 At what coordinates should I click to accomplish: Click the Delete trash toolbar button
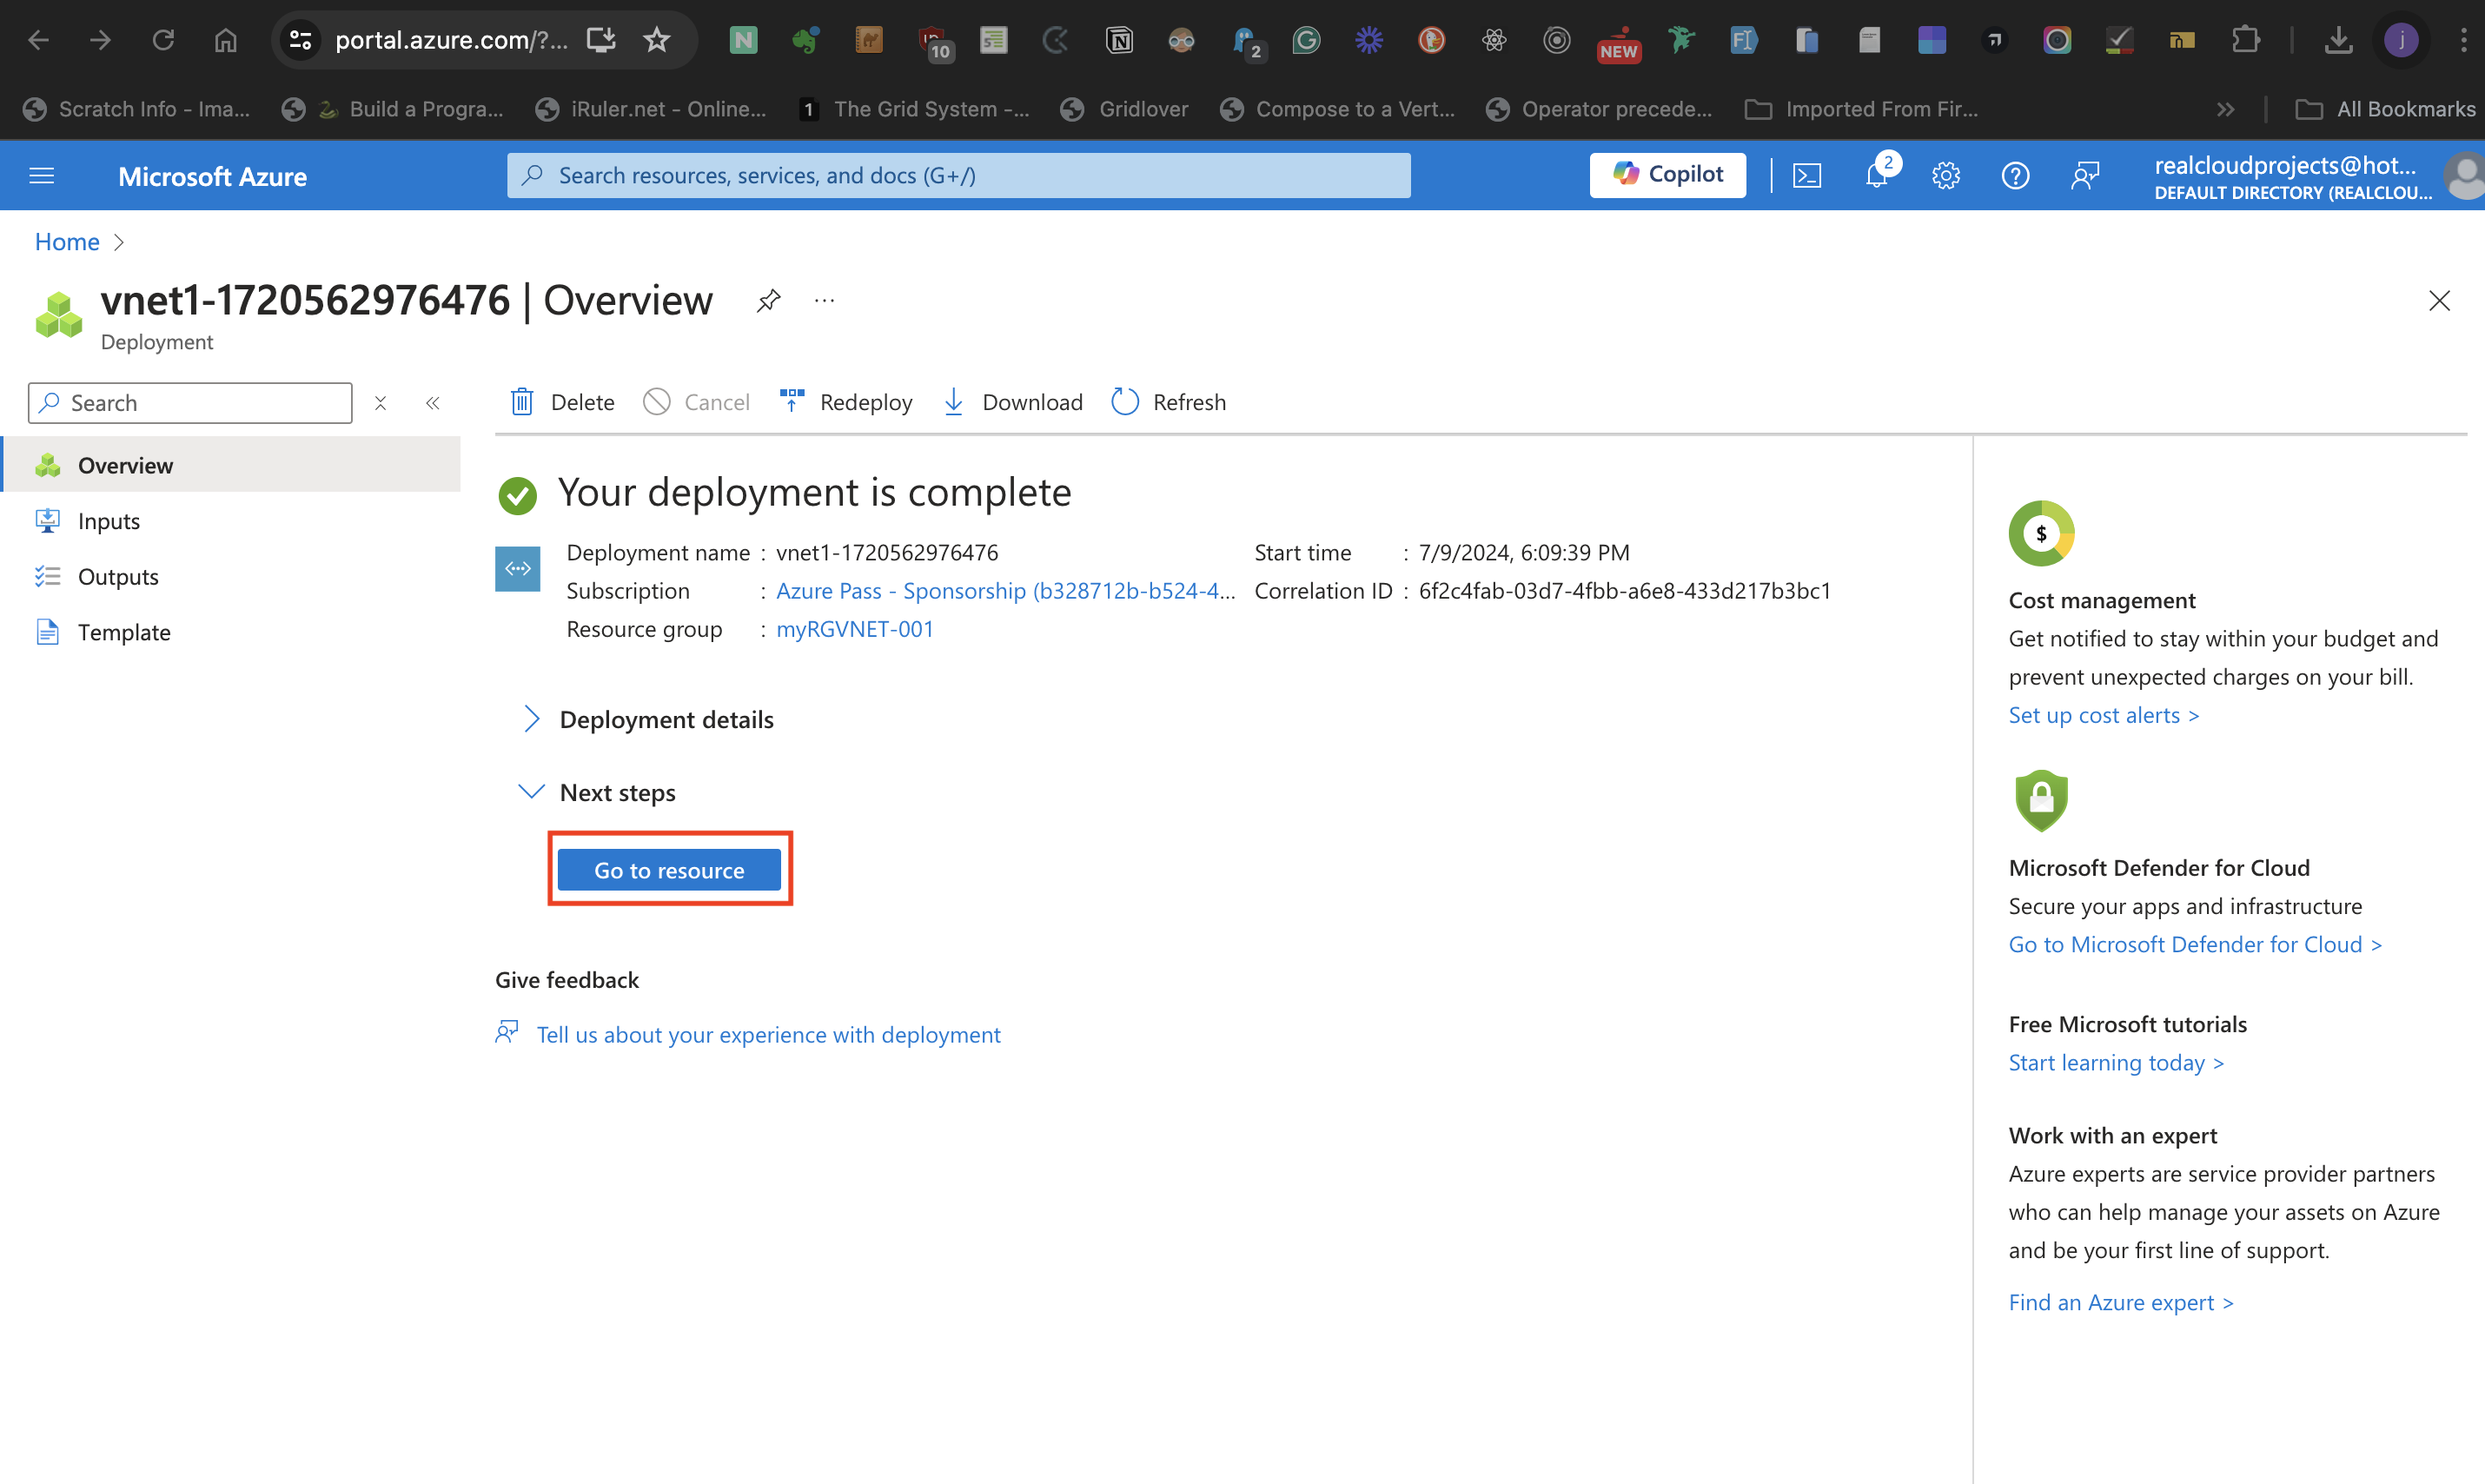click(562, 402)
